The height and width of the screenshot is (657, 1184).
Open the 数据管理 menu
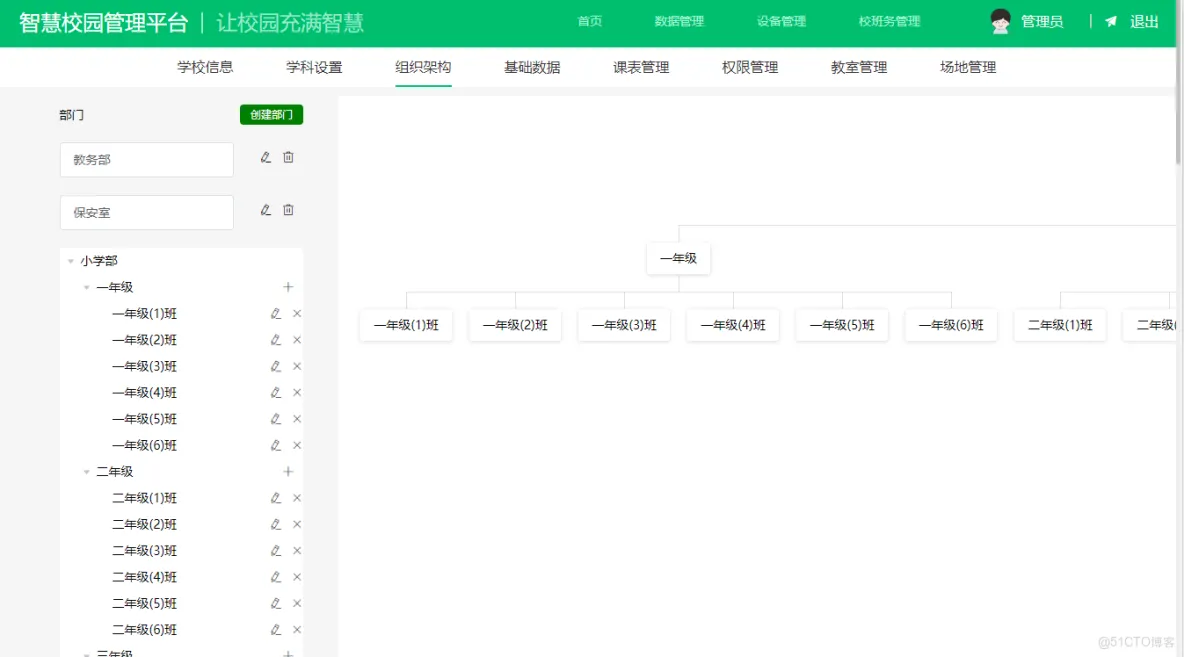[x=679, y=21]
